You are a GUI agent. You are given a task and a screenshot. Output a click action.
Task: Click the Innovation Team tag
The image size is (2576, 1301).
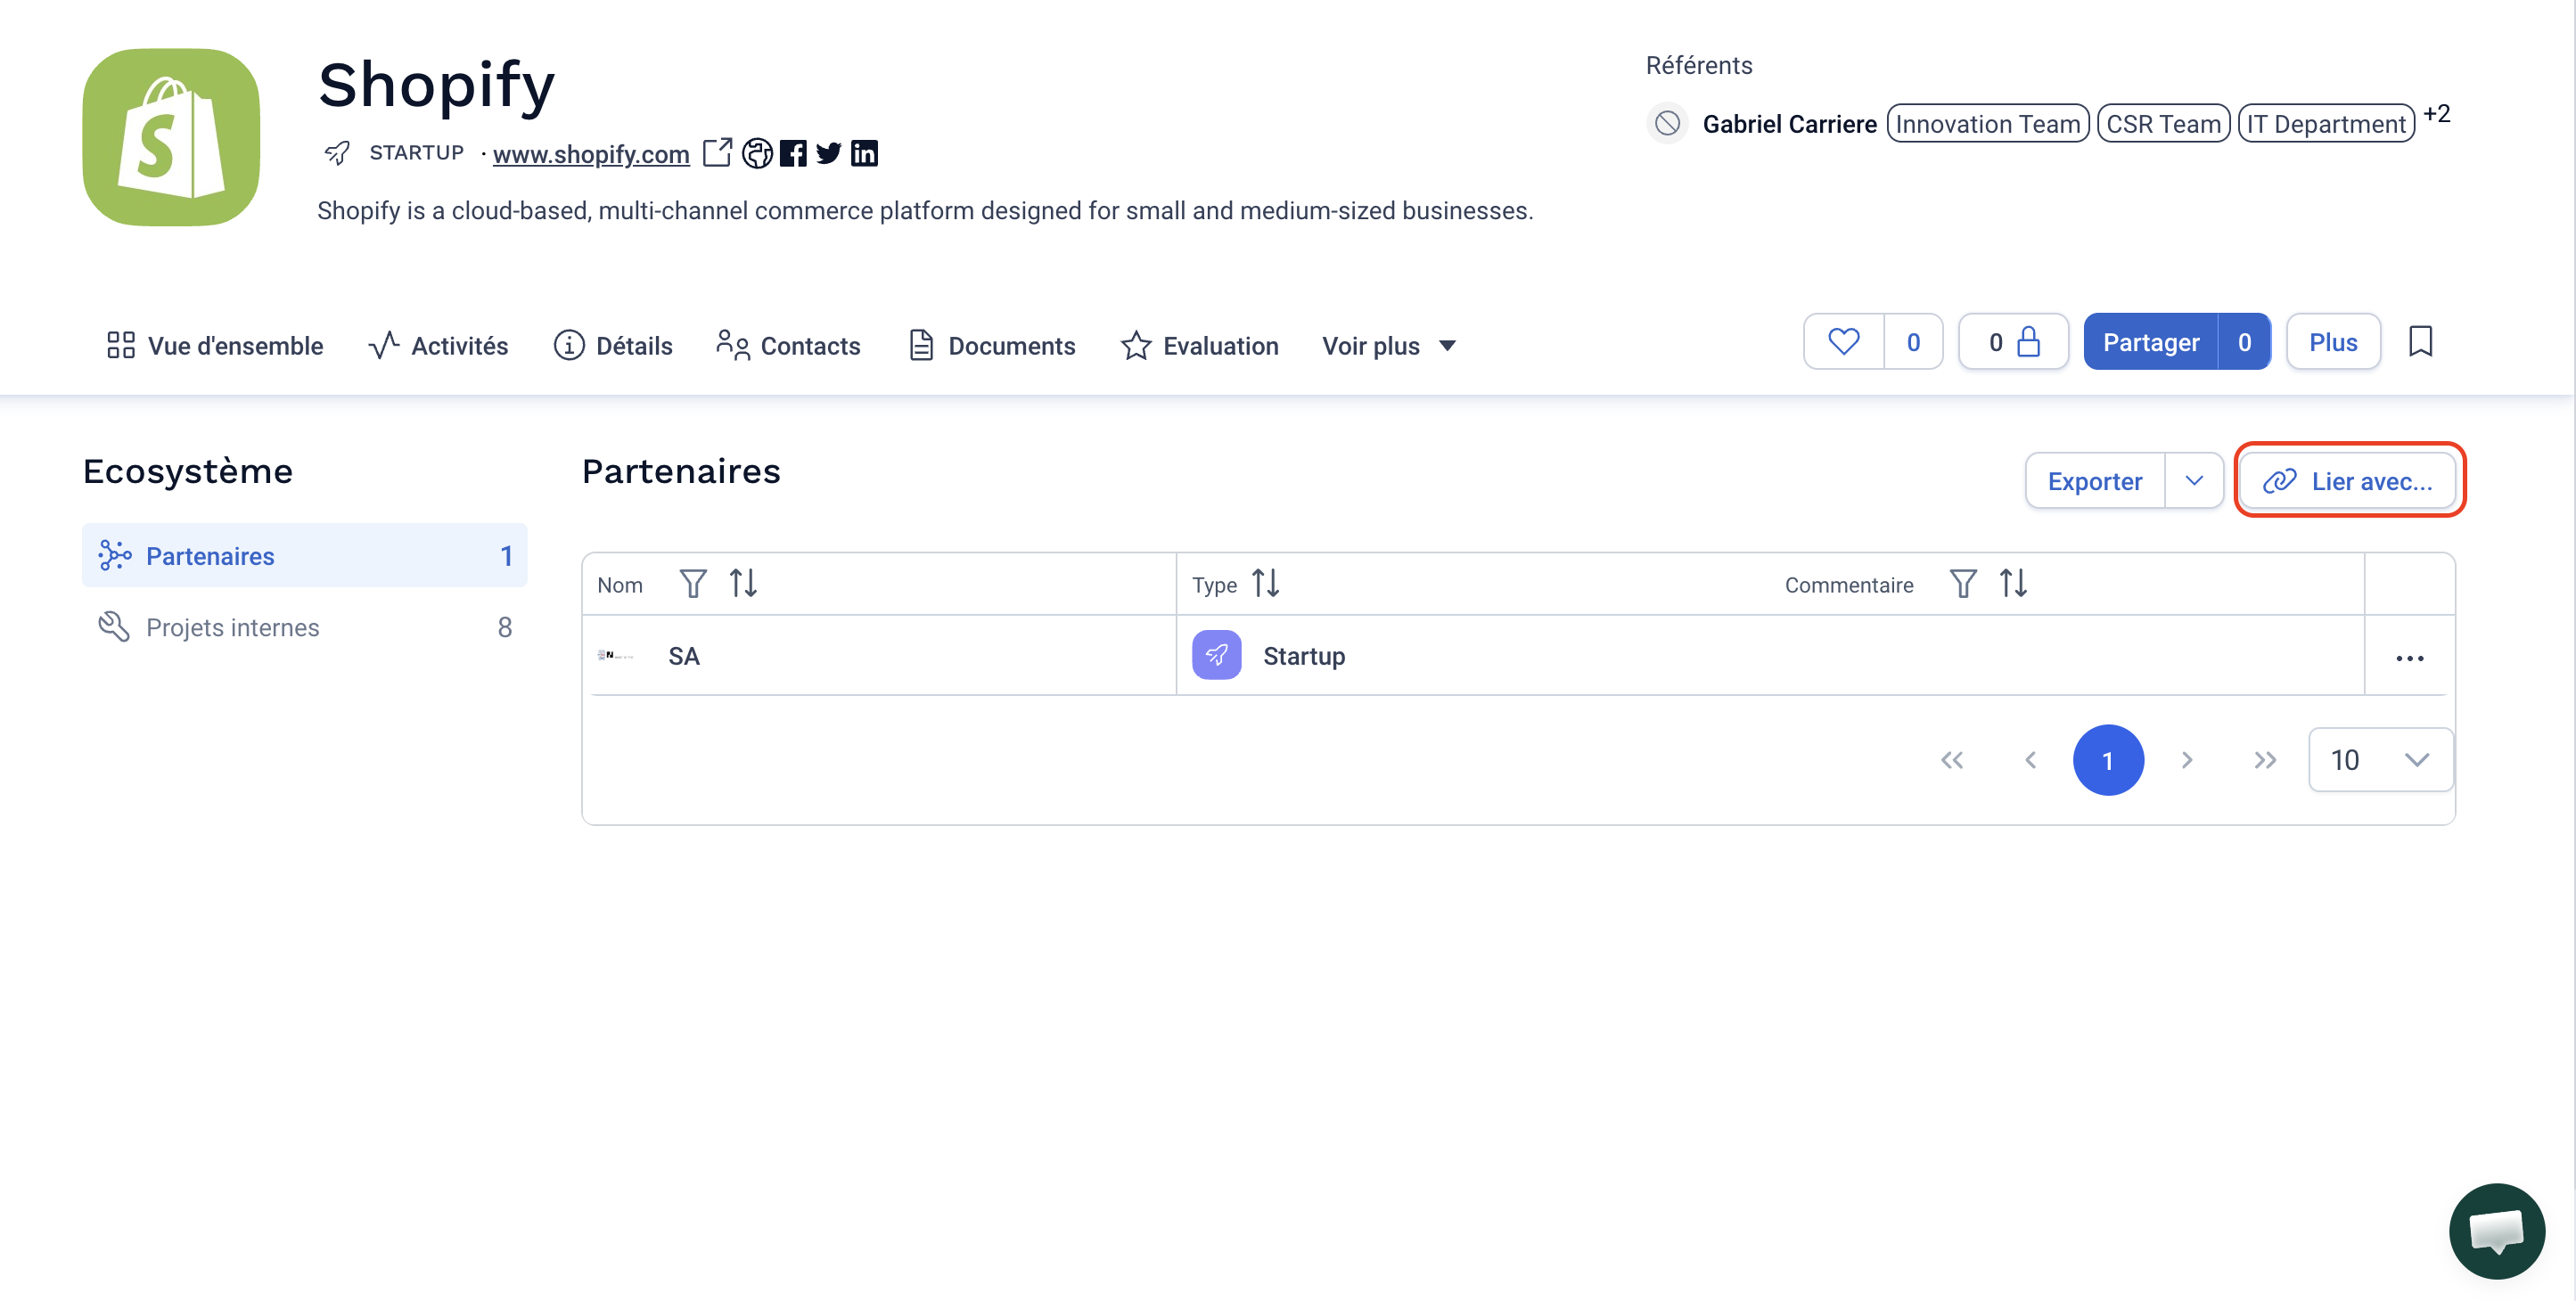coord(1987,124)
